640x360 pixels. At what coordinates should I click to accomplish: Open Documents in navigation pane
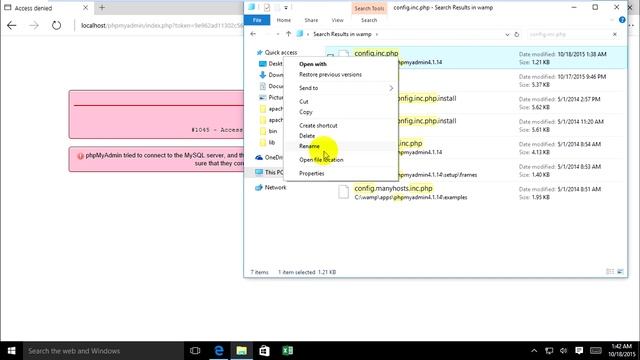tap(271, 86)
